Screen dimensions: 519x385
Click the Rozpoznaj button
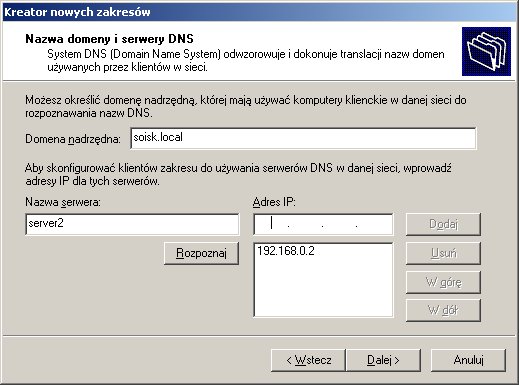[201, 253]
